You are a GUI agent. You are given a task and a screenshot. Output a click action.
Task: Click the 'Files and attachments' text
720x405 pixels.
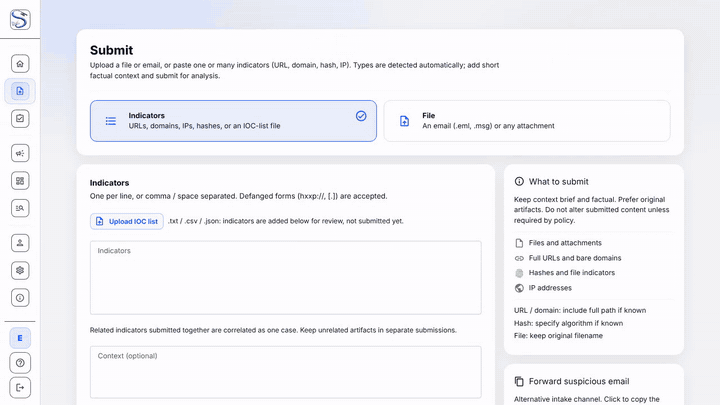(565, 243)
